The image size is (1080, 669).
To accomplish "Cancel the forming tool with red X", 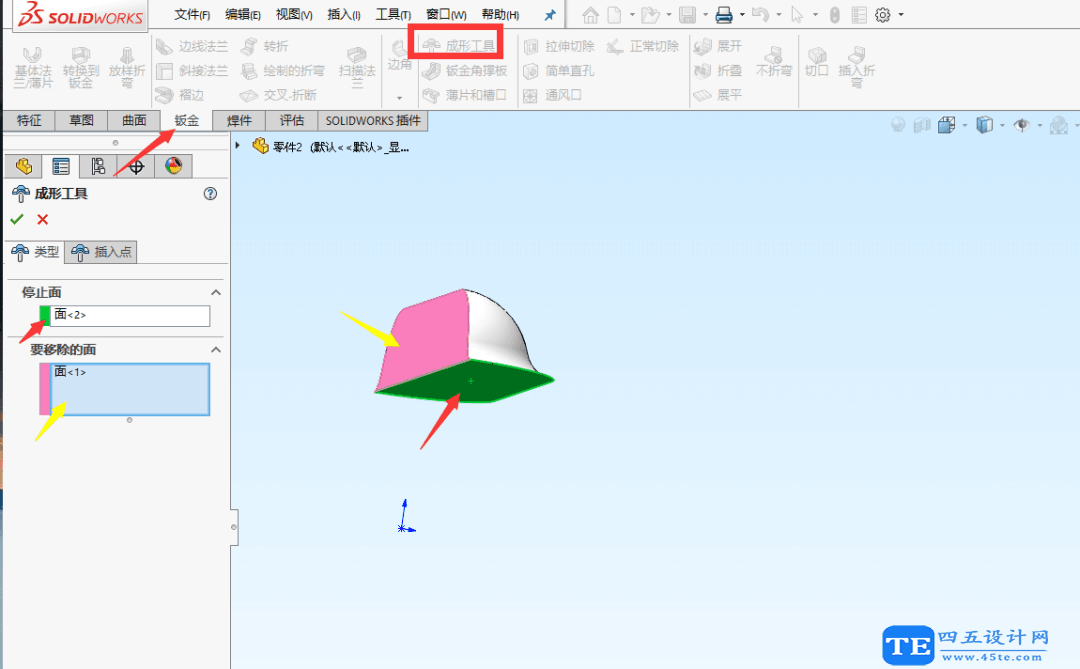I will (42, 220).
